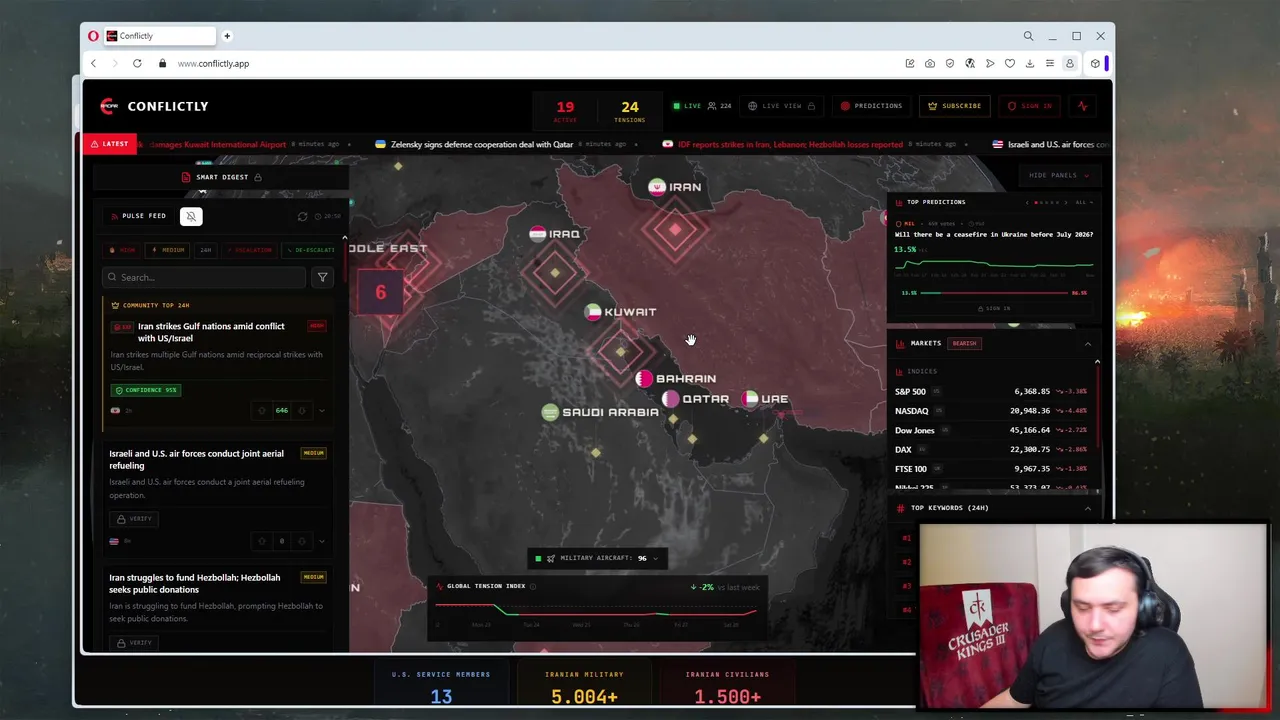1280x720 pixels.
Task: Open story Iran struggles to fund Hezbollah
Action: (195, 583)
